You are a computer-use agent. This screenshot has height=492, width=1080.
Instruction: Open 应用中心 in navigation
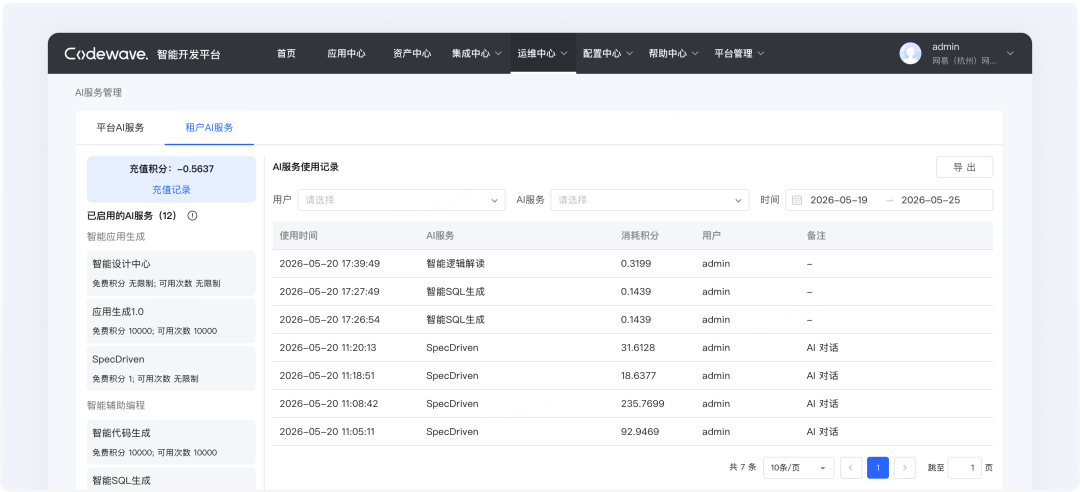tap(346, 54)
